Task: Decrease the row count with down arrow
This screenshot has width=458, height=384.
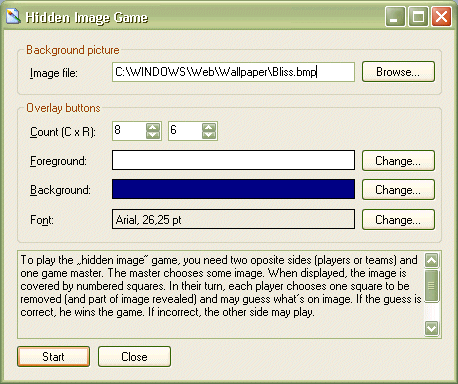Action: coord(209,135)
